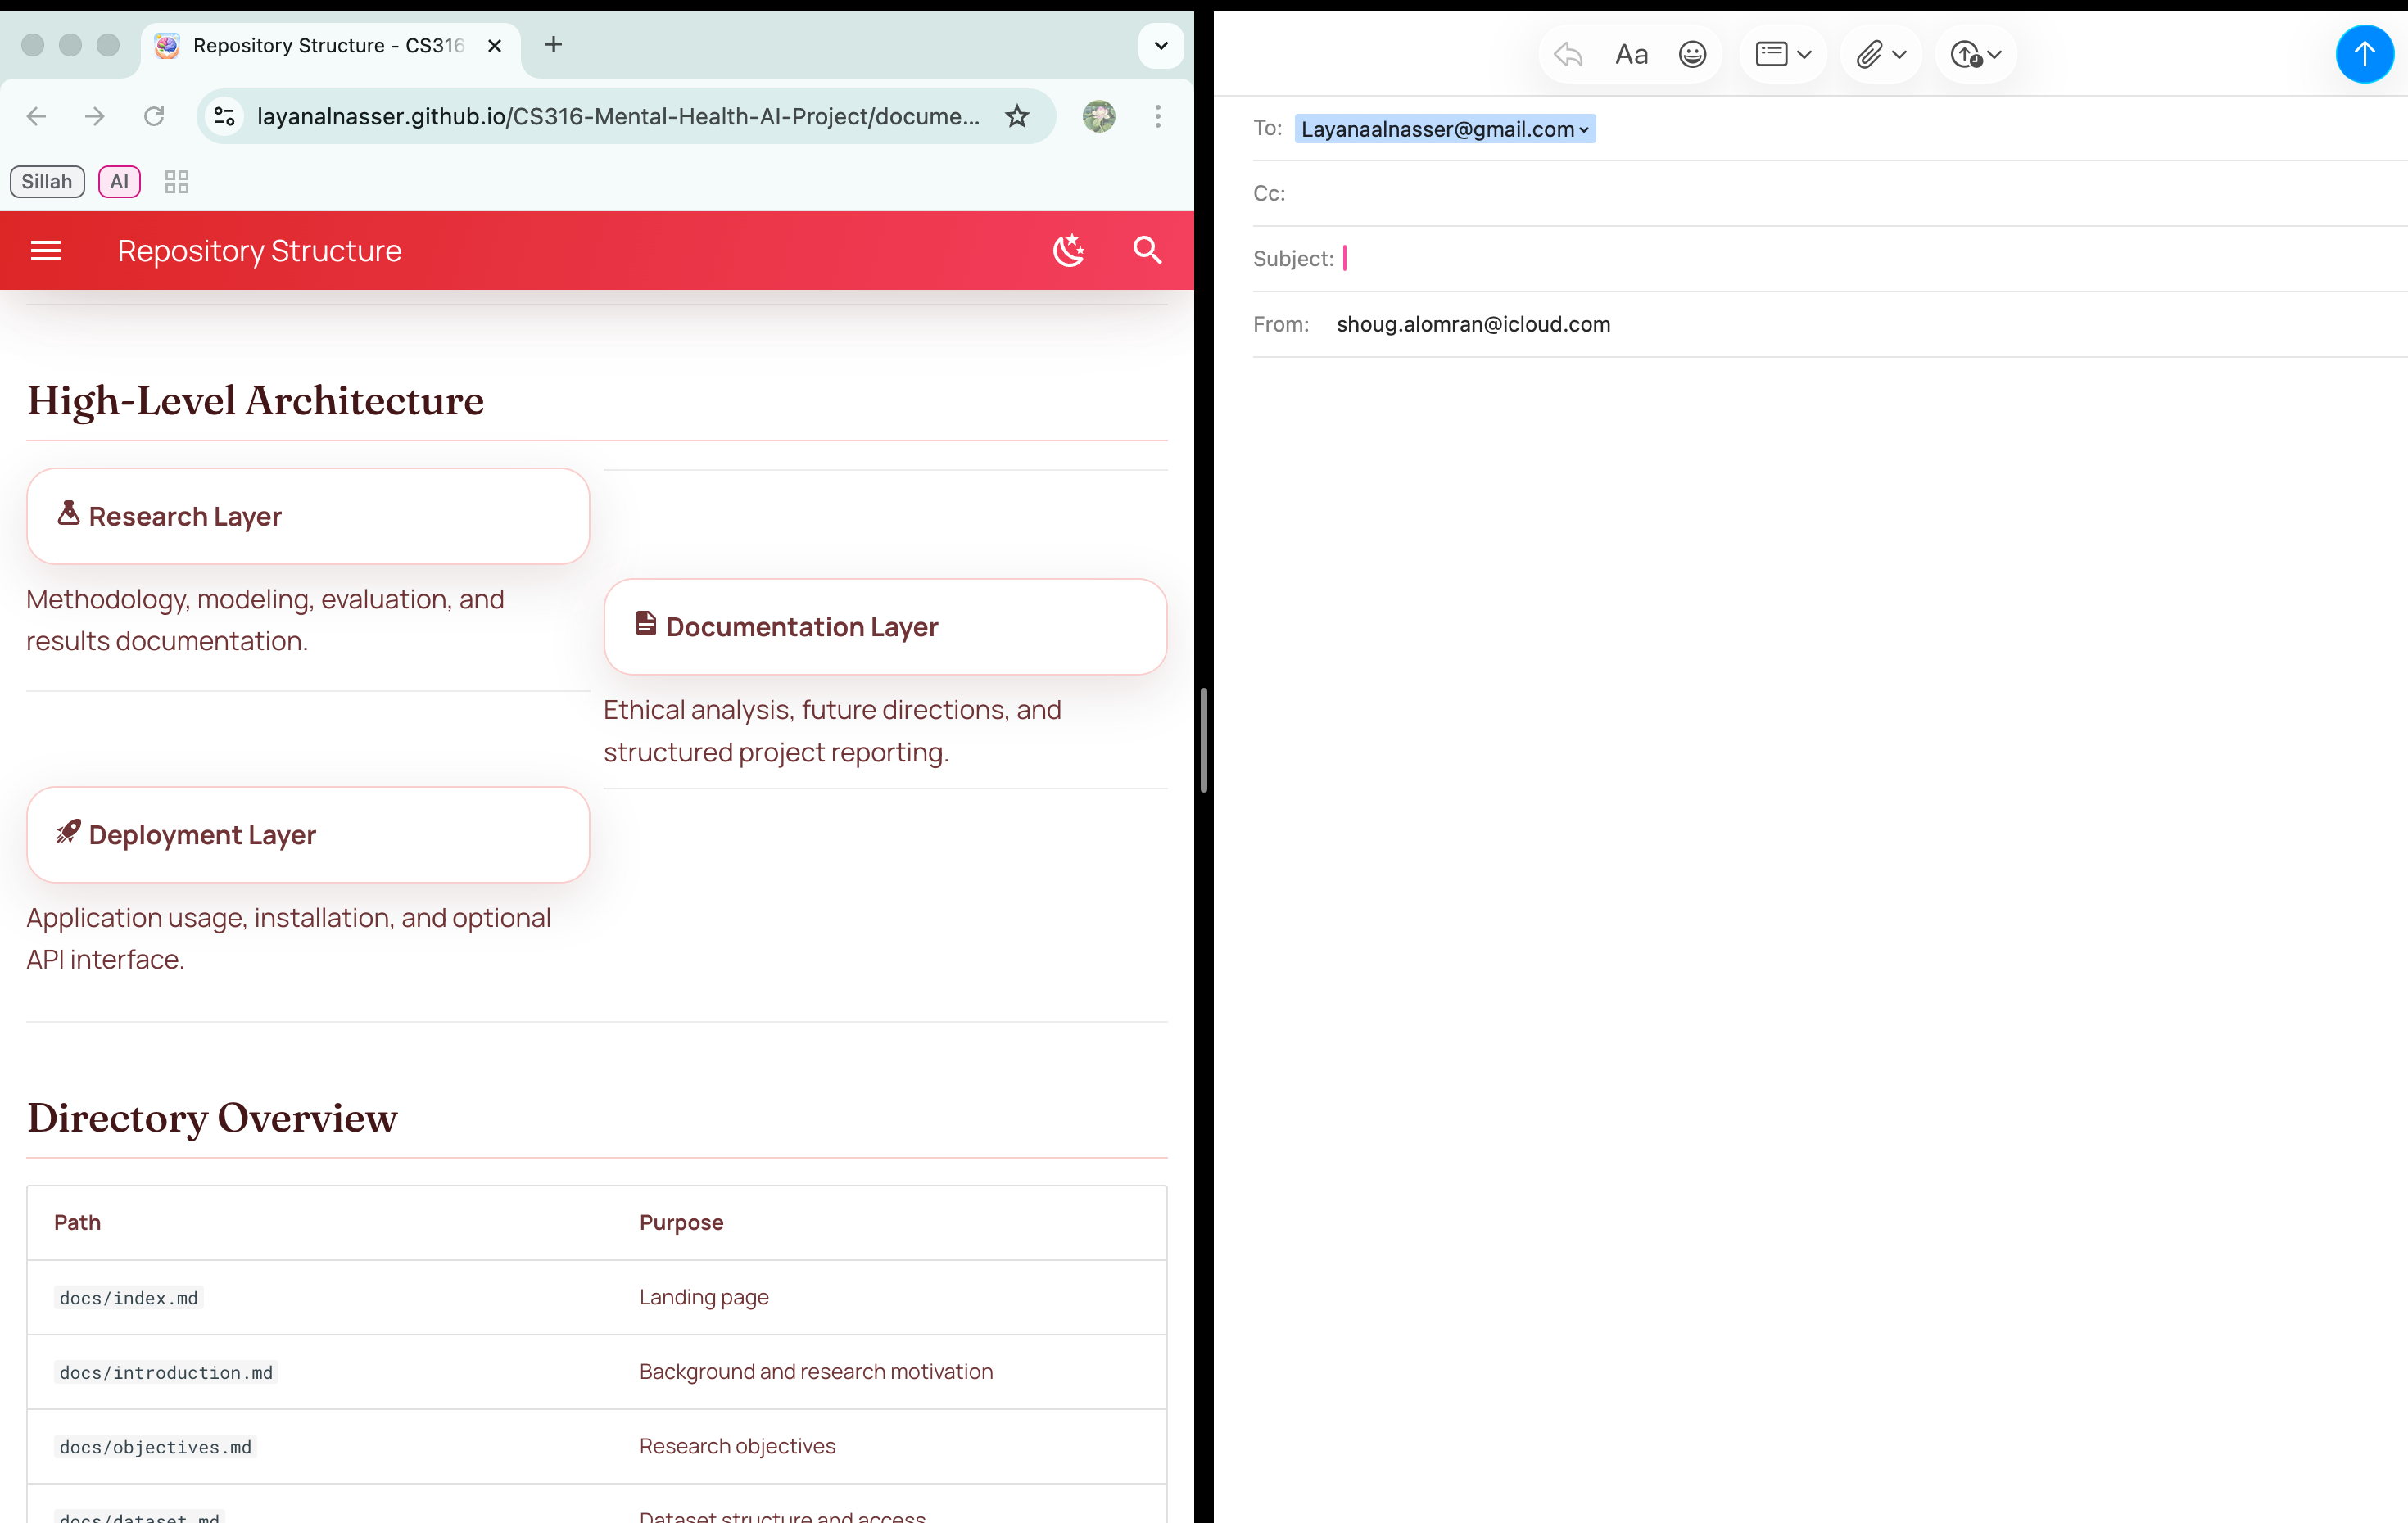The width and height of the screenshot is (2408, 1523).
Task: Click the Directory Overview heading
Action: 212,1118
